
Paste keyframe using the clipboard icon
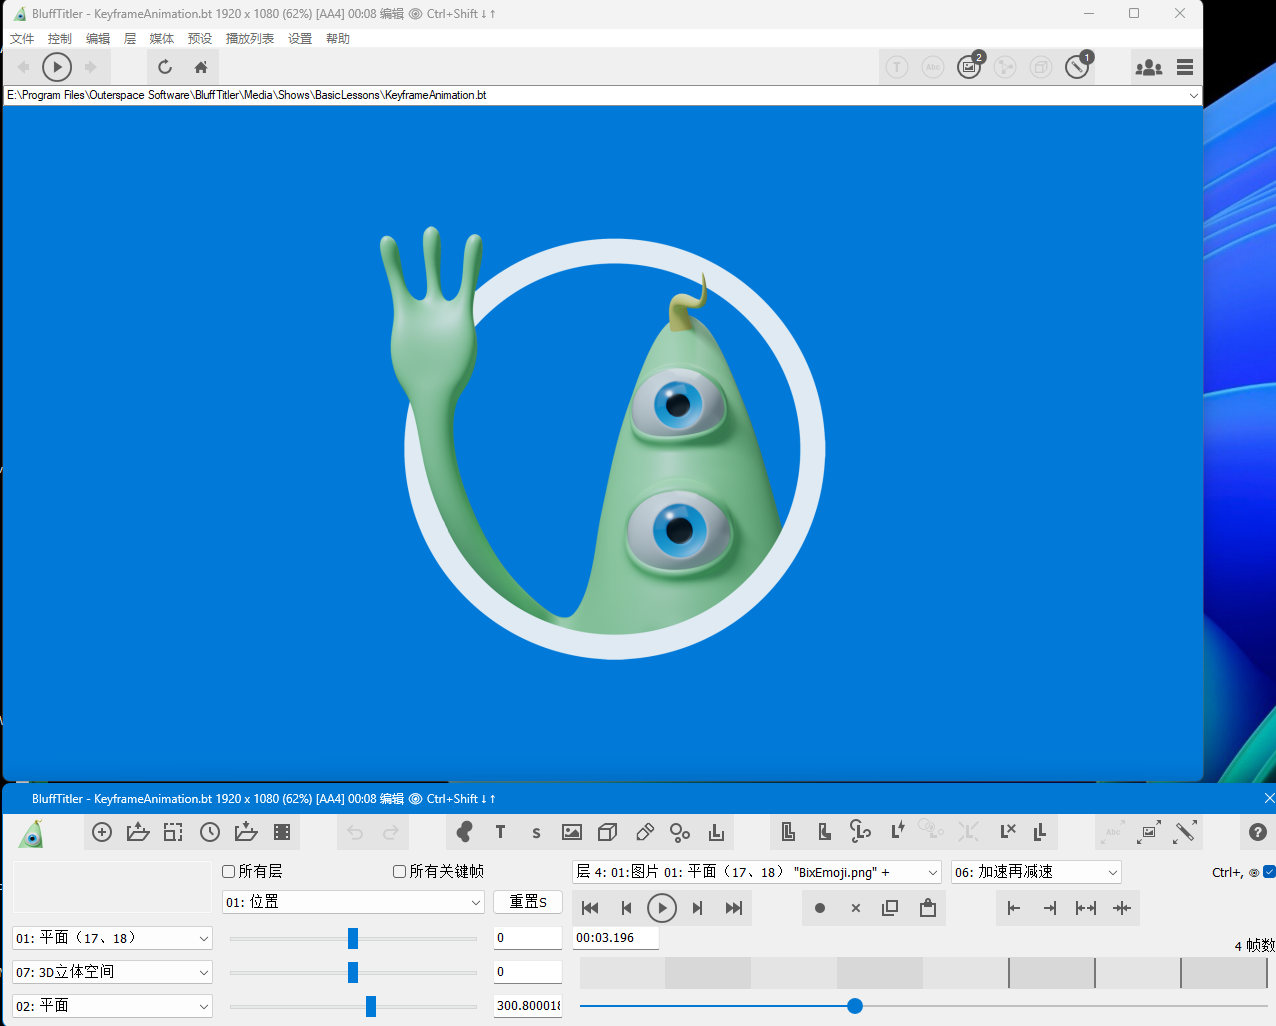[928, 908]
